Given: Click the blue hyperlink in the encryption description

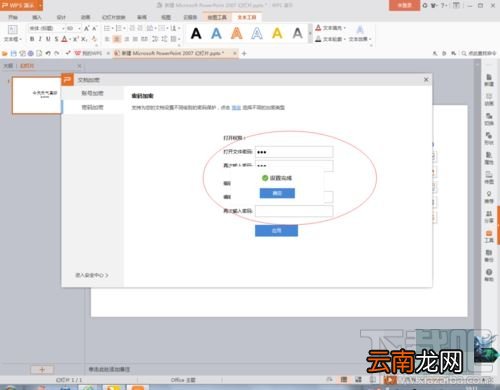Looking at the screenshot, I should point(236,108).
